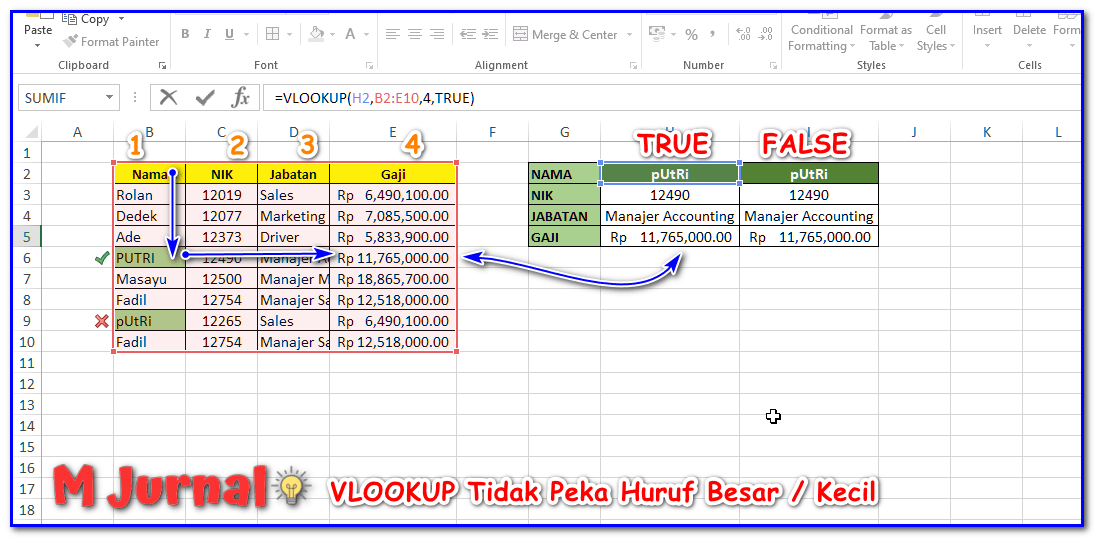The image size is (1095, 538).
Task: Open Conditional Formatting menu
Action: pos(821,36)
